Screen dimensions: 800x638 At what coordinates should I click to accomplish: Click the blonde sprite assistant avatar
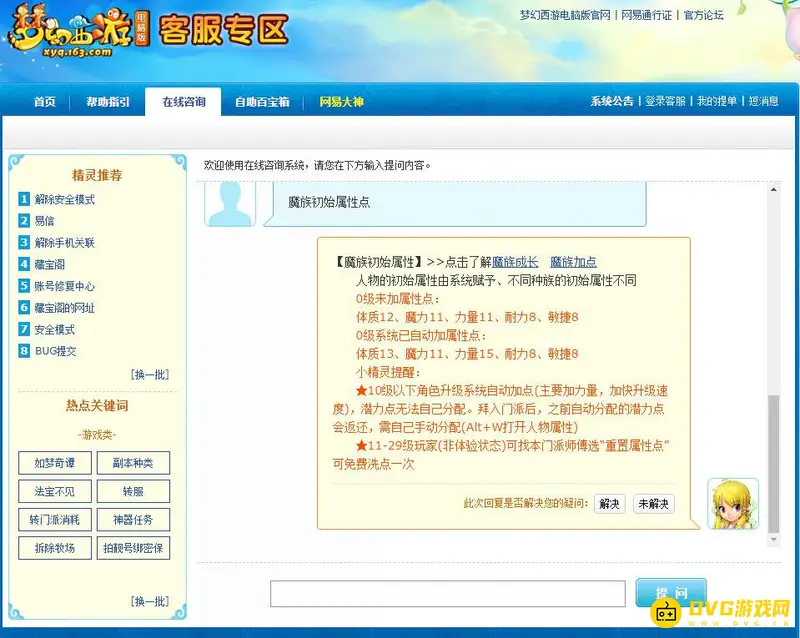point(733,503)
